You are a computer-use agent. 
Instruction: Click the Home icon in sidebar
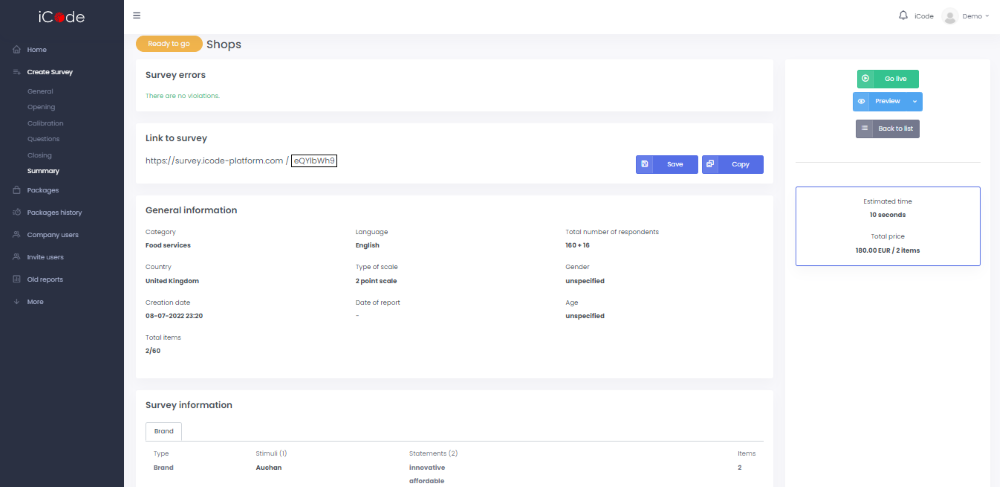pyautogui.click(x=16, y=49)
